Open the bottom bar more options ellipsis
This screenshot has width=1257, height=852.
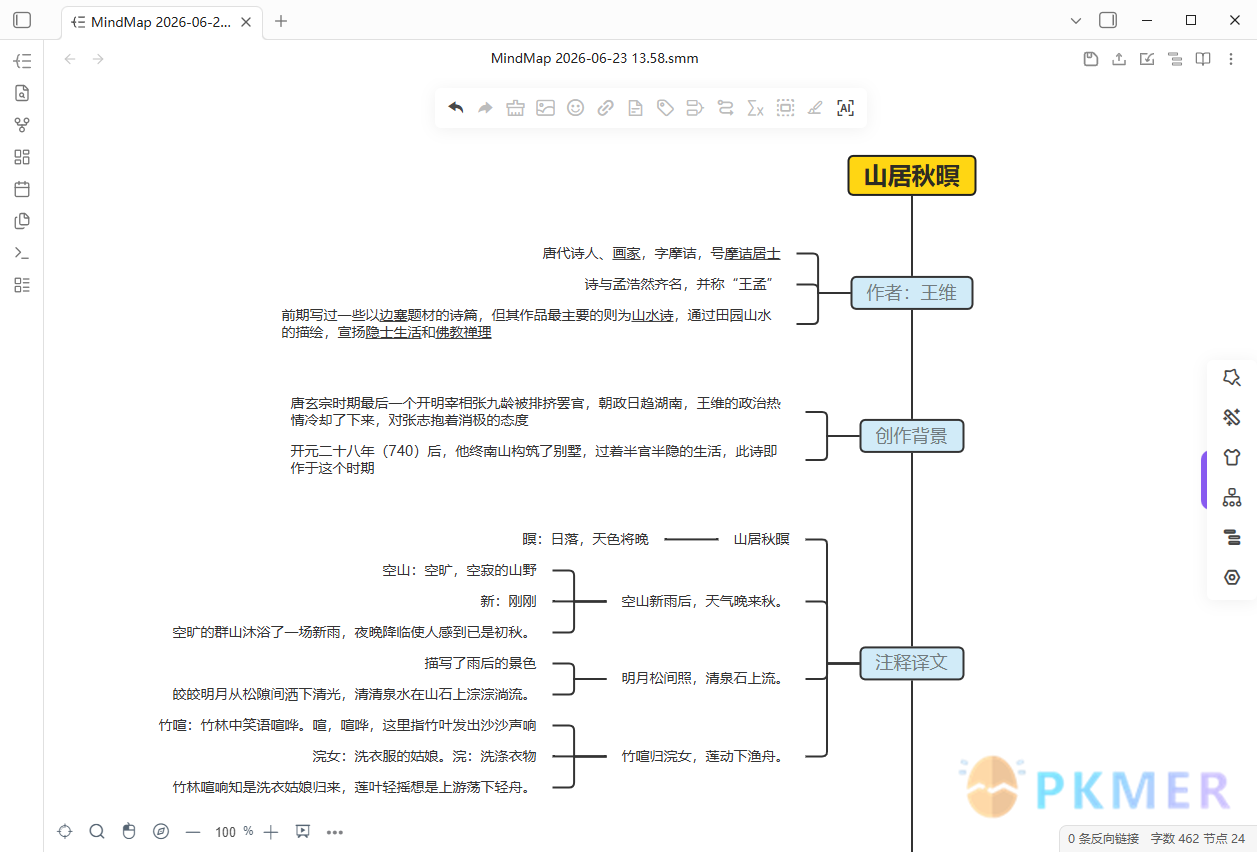point(335,832)
